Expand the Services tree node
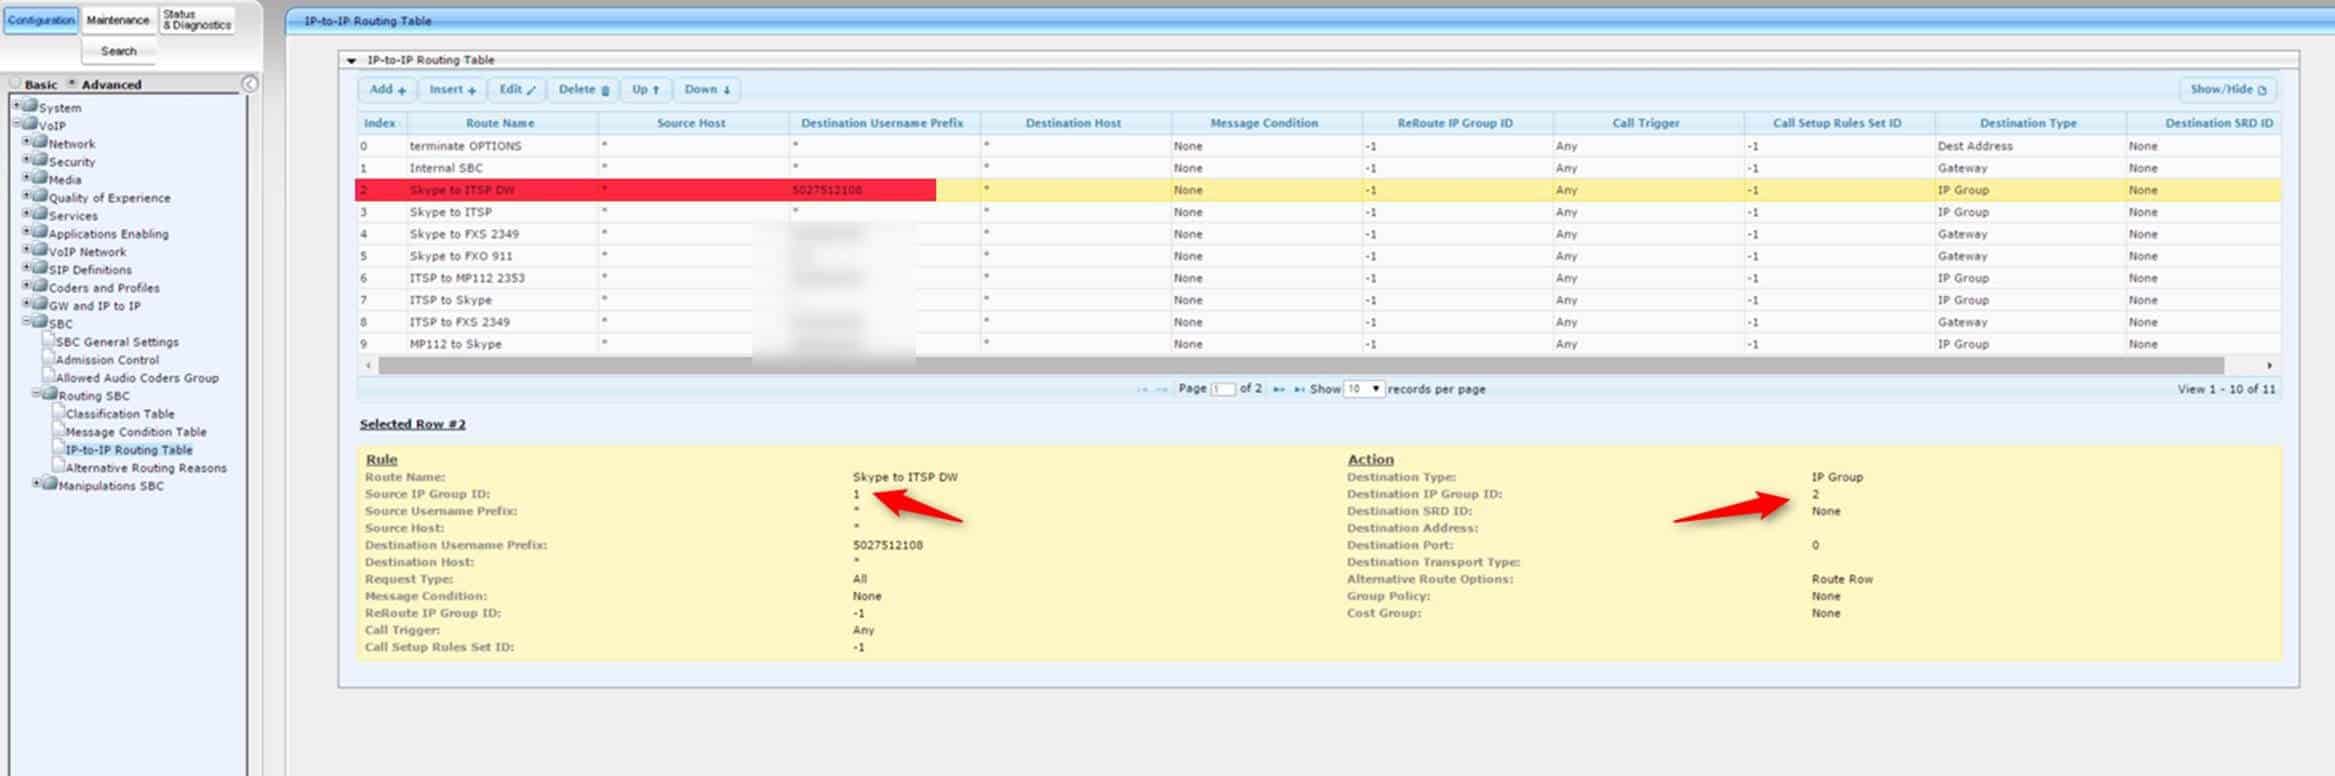 pyautogui.click(x=27, y=214)
